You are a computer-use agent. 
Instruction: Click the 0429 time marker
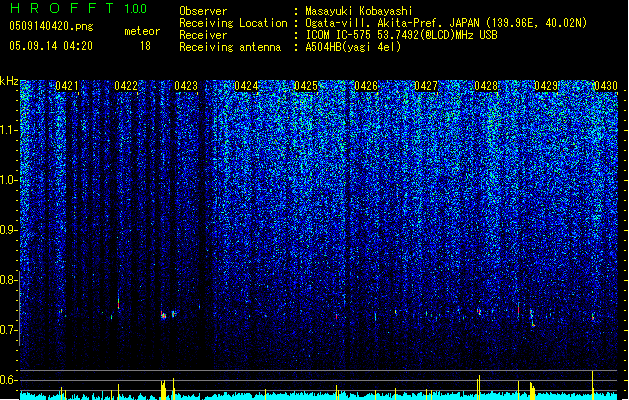pyautogui.click(x=546, y=86)
